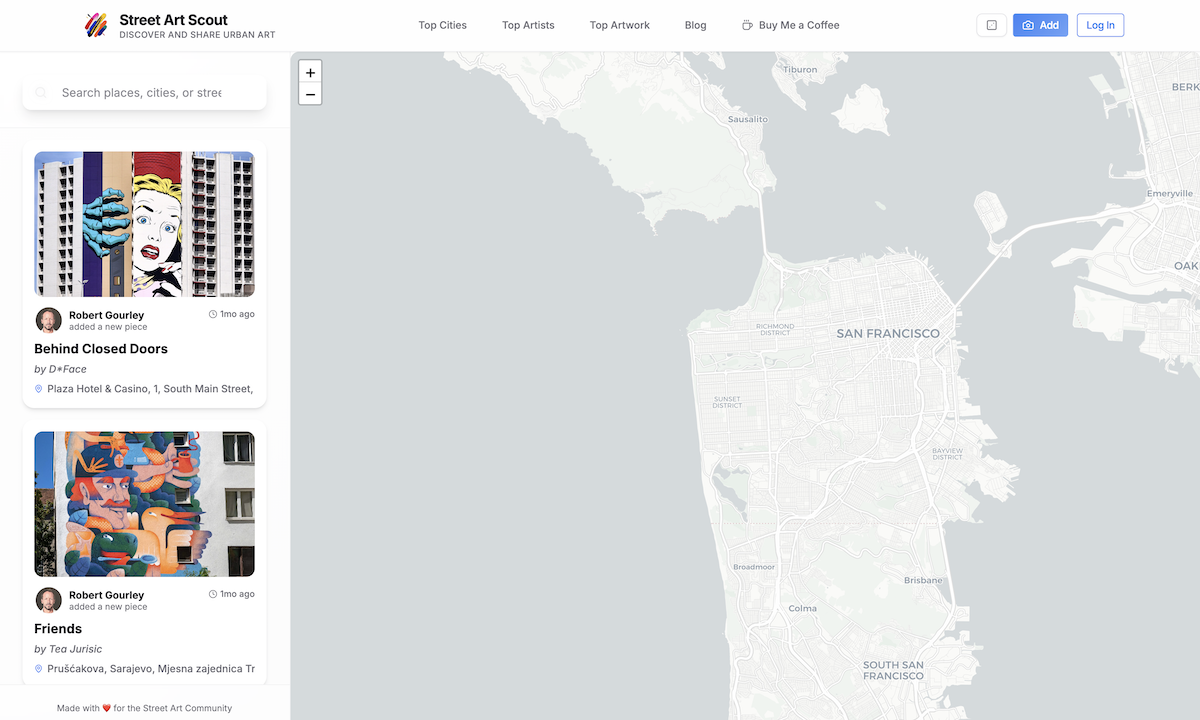This screenshot has width=1200, height=720.
Task: Zoom out on the map
Action: pyautogui.click(x=310, y=95)
